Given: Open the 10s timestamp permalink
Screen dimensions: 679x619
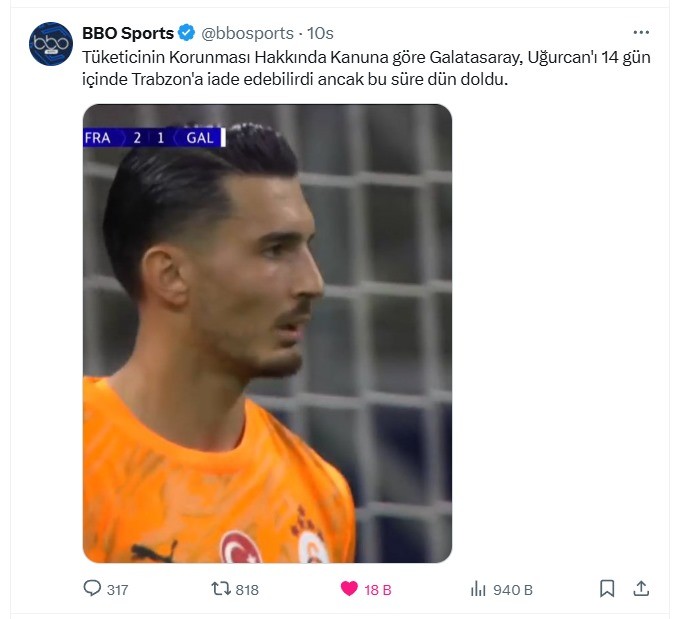Looking at the screenshot, I should coord(320,33).
